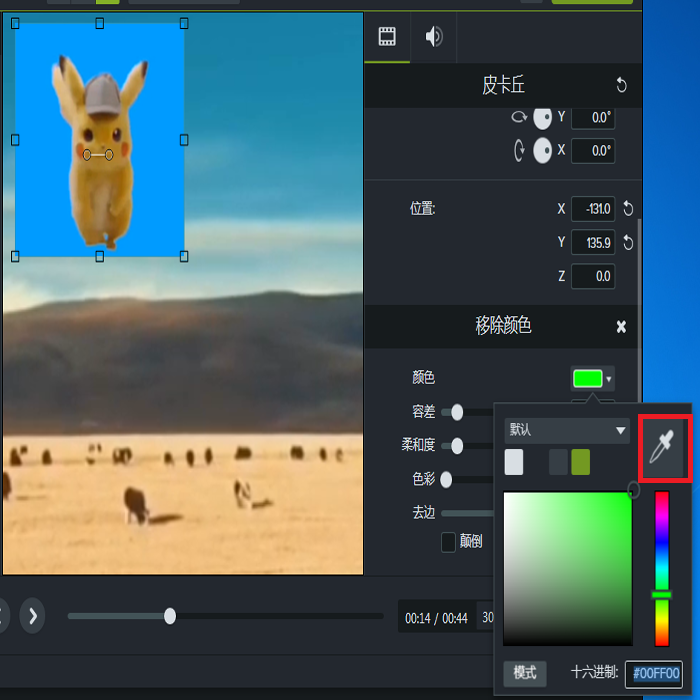Click the bottom-right selection handle of Pikachu clip
This screenshot has width=700, height=700.
(184, 256)
